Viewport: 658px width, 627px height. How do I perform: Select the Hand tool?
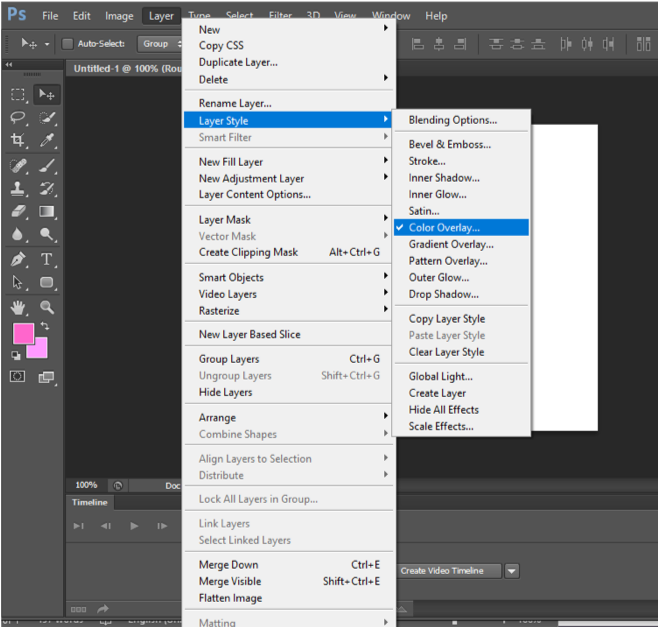point(18,308)
